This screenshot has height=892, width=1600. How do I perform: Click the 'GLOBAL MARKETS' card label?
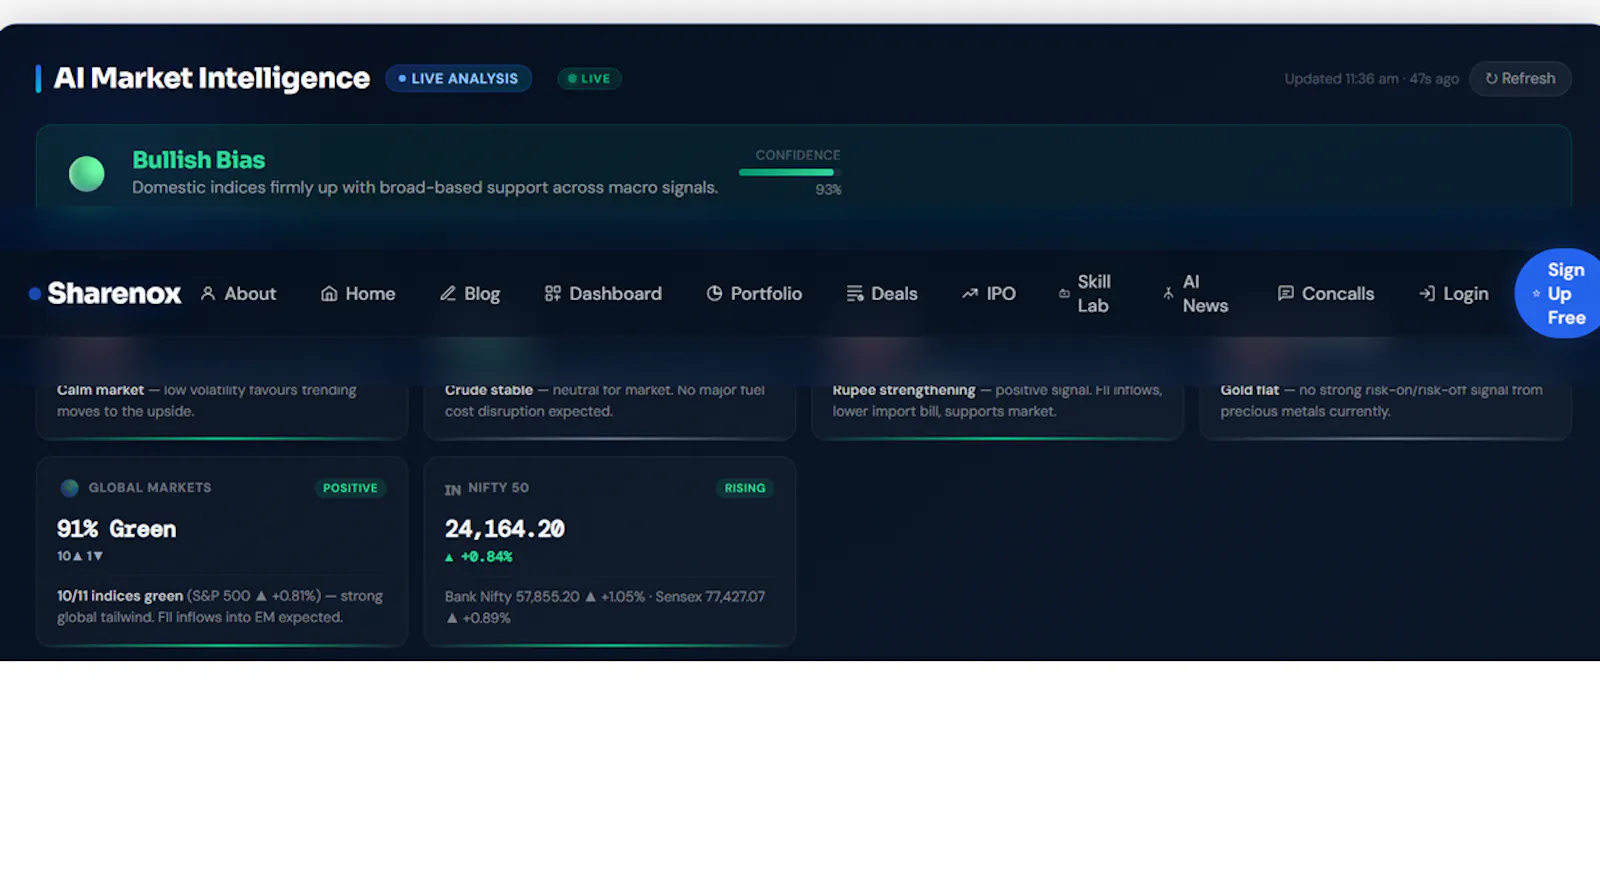[150, 488]
